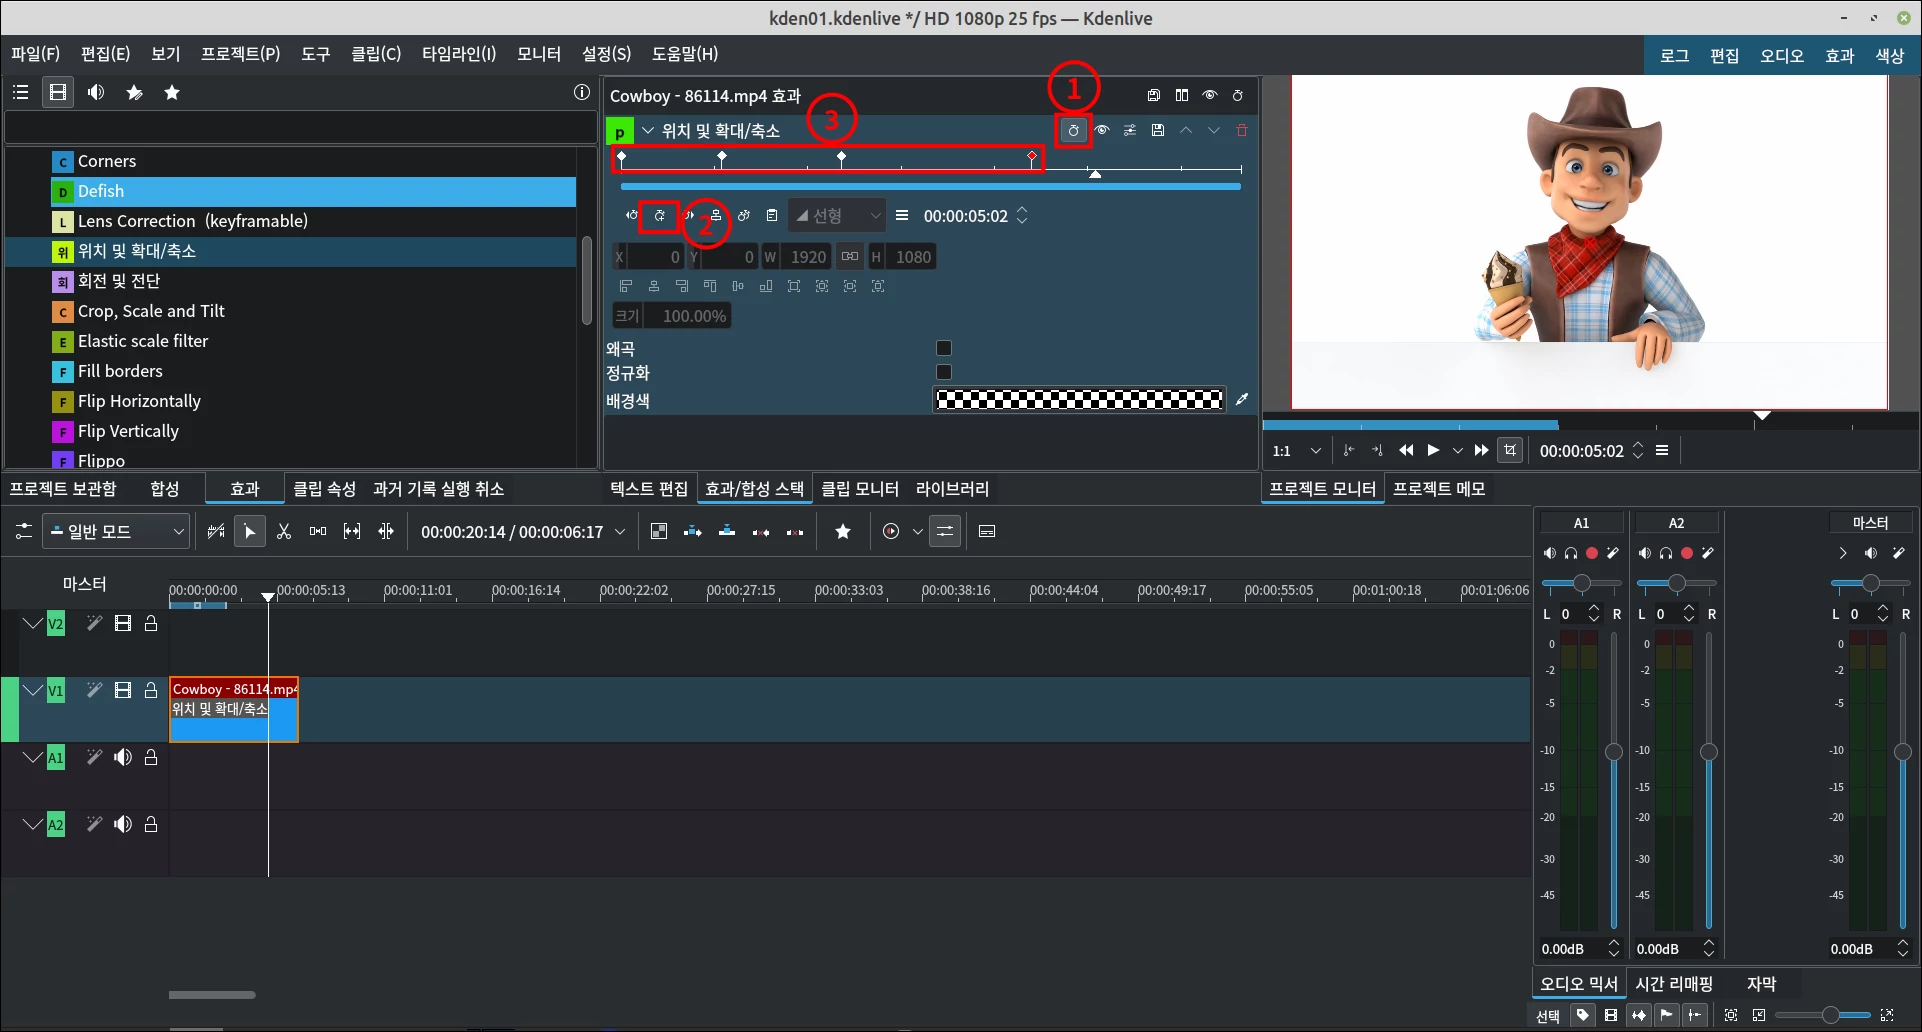Adjust A1 balance slider
1922x1032 pixels.
point(1581,583)
